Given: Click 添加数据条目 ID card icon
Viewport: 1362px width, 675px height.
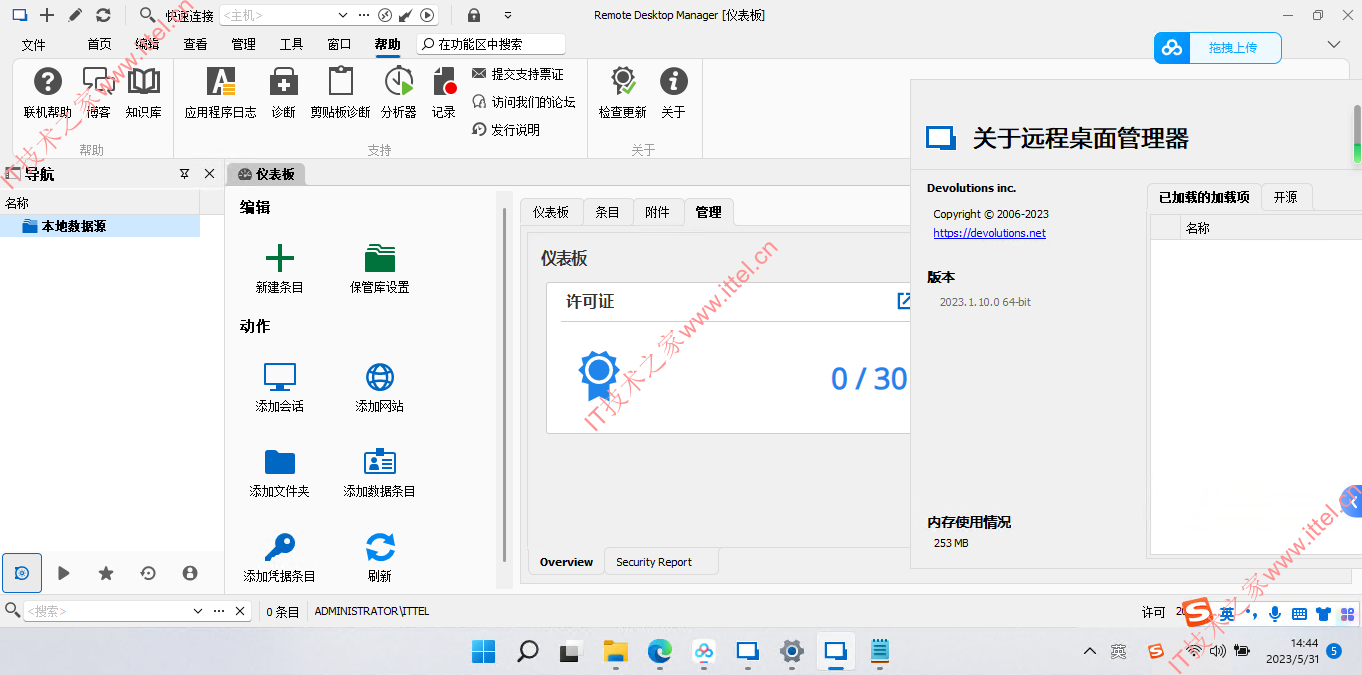Looking at the screenshot, I should (x=379, y=462).
